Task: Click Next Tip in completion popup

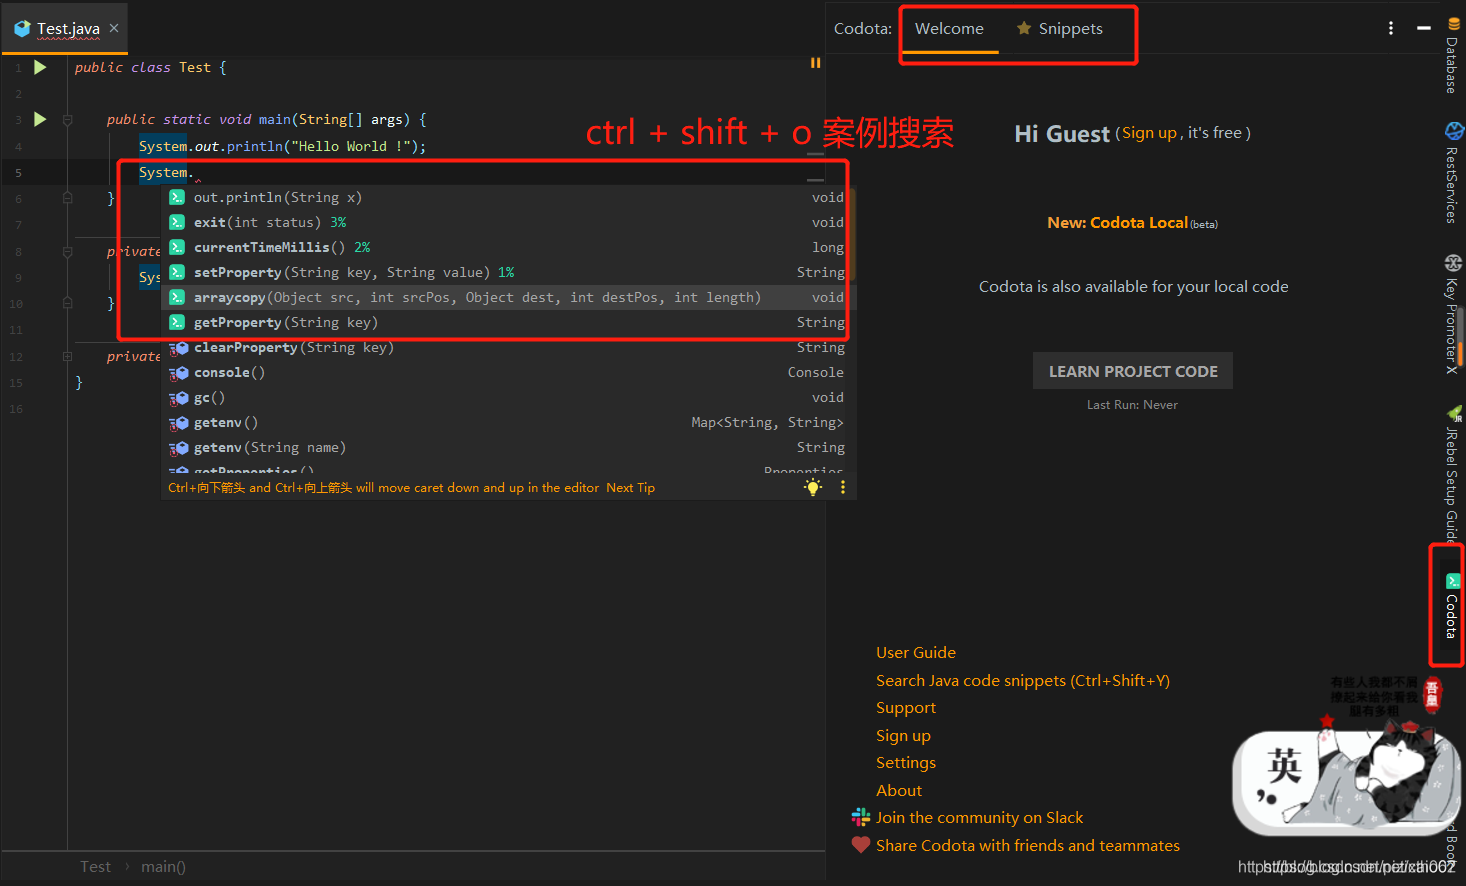Action: tap(630, 488)
